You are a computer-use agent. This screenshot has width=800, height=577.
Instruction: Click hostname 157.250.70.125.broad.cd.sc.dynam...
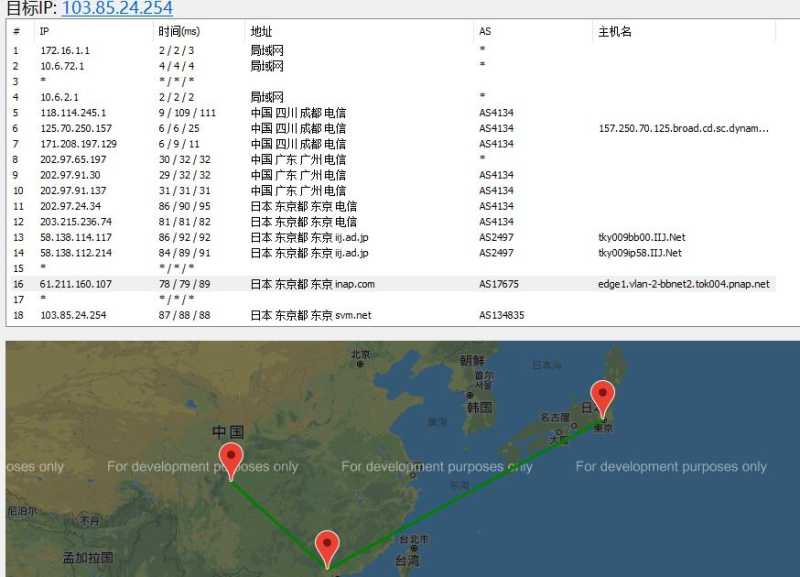pyautogui.click(x=684, y=128)
